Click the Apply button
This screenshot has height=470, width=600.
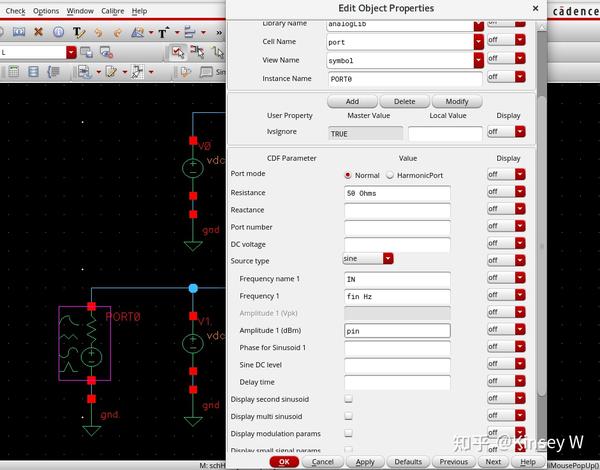[x=365, y=462]
